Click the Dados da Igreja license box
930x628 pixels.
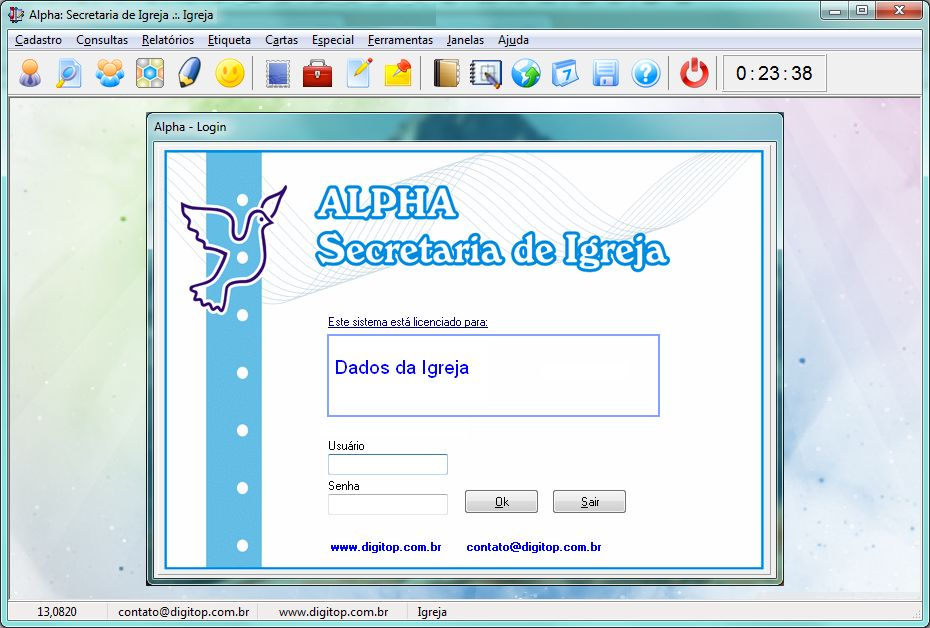(x=493, y=375)
